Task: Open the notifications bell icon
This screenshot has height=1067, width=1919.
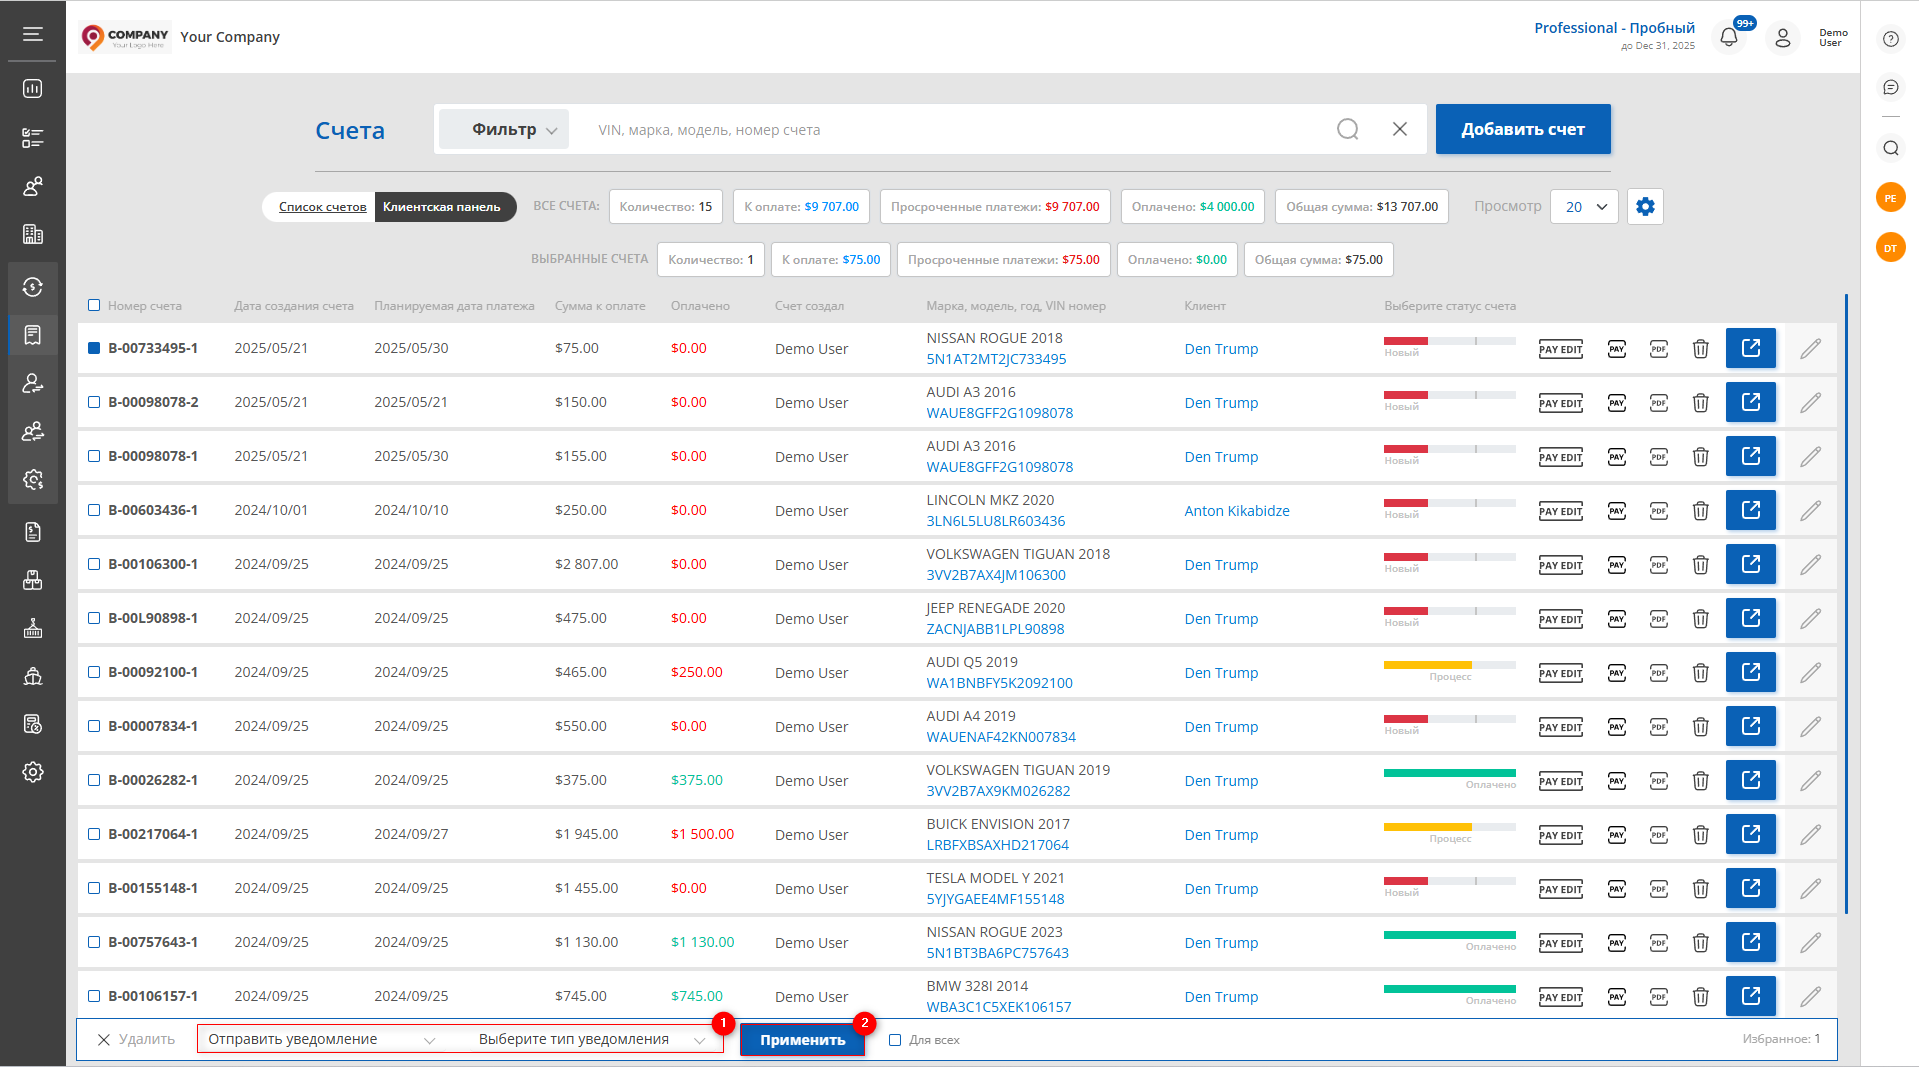Action: [x=1729, y=38]
